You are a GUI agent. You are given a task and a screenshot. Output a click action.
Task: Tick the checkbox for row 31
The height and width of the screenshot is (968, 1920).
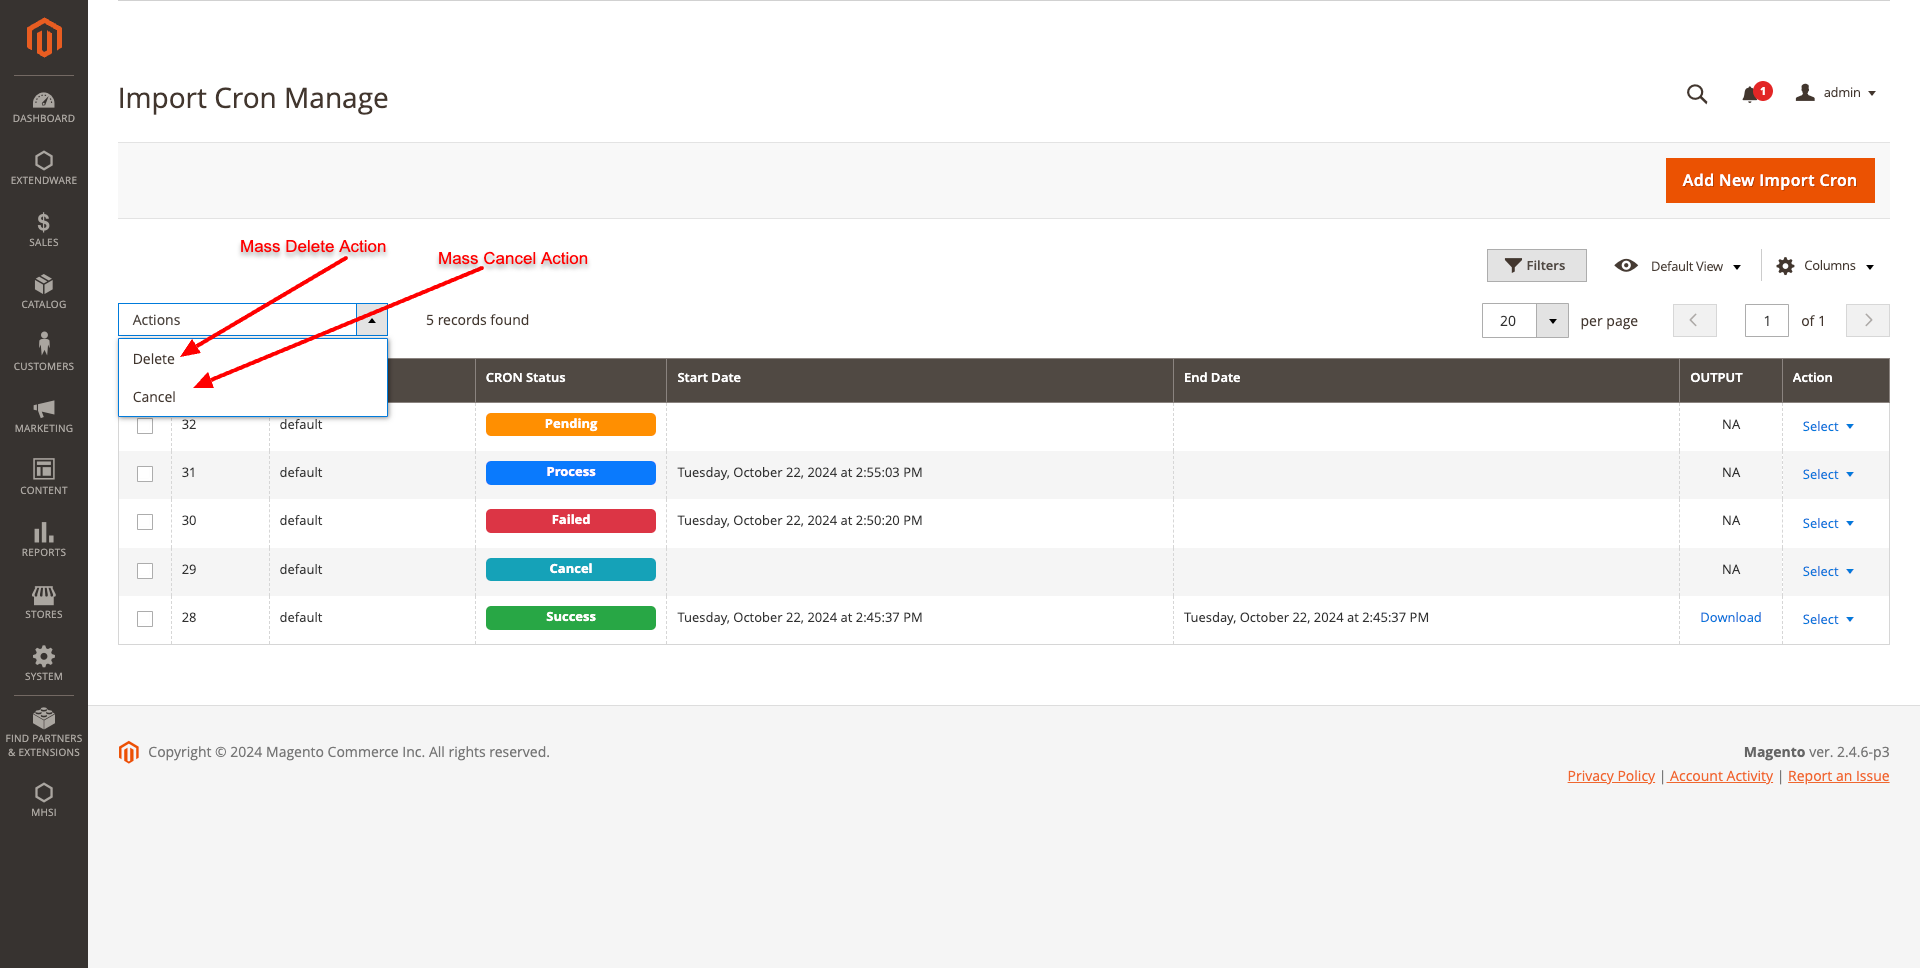point(145,474)
